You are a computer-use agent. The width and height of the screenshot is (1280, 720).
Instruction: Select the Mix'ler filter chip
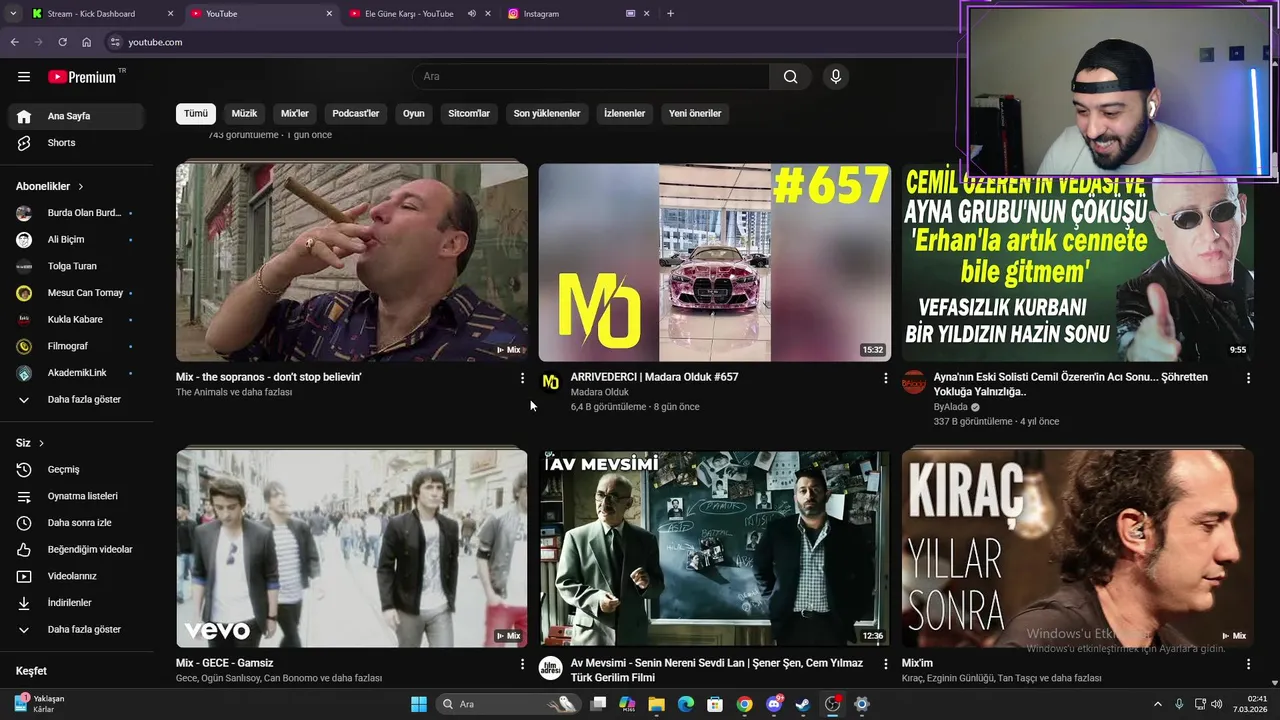click(x=295, y=114)
